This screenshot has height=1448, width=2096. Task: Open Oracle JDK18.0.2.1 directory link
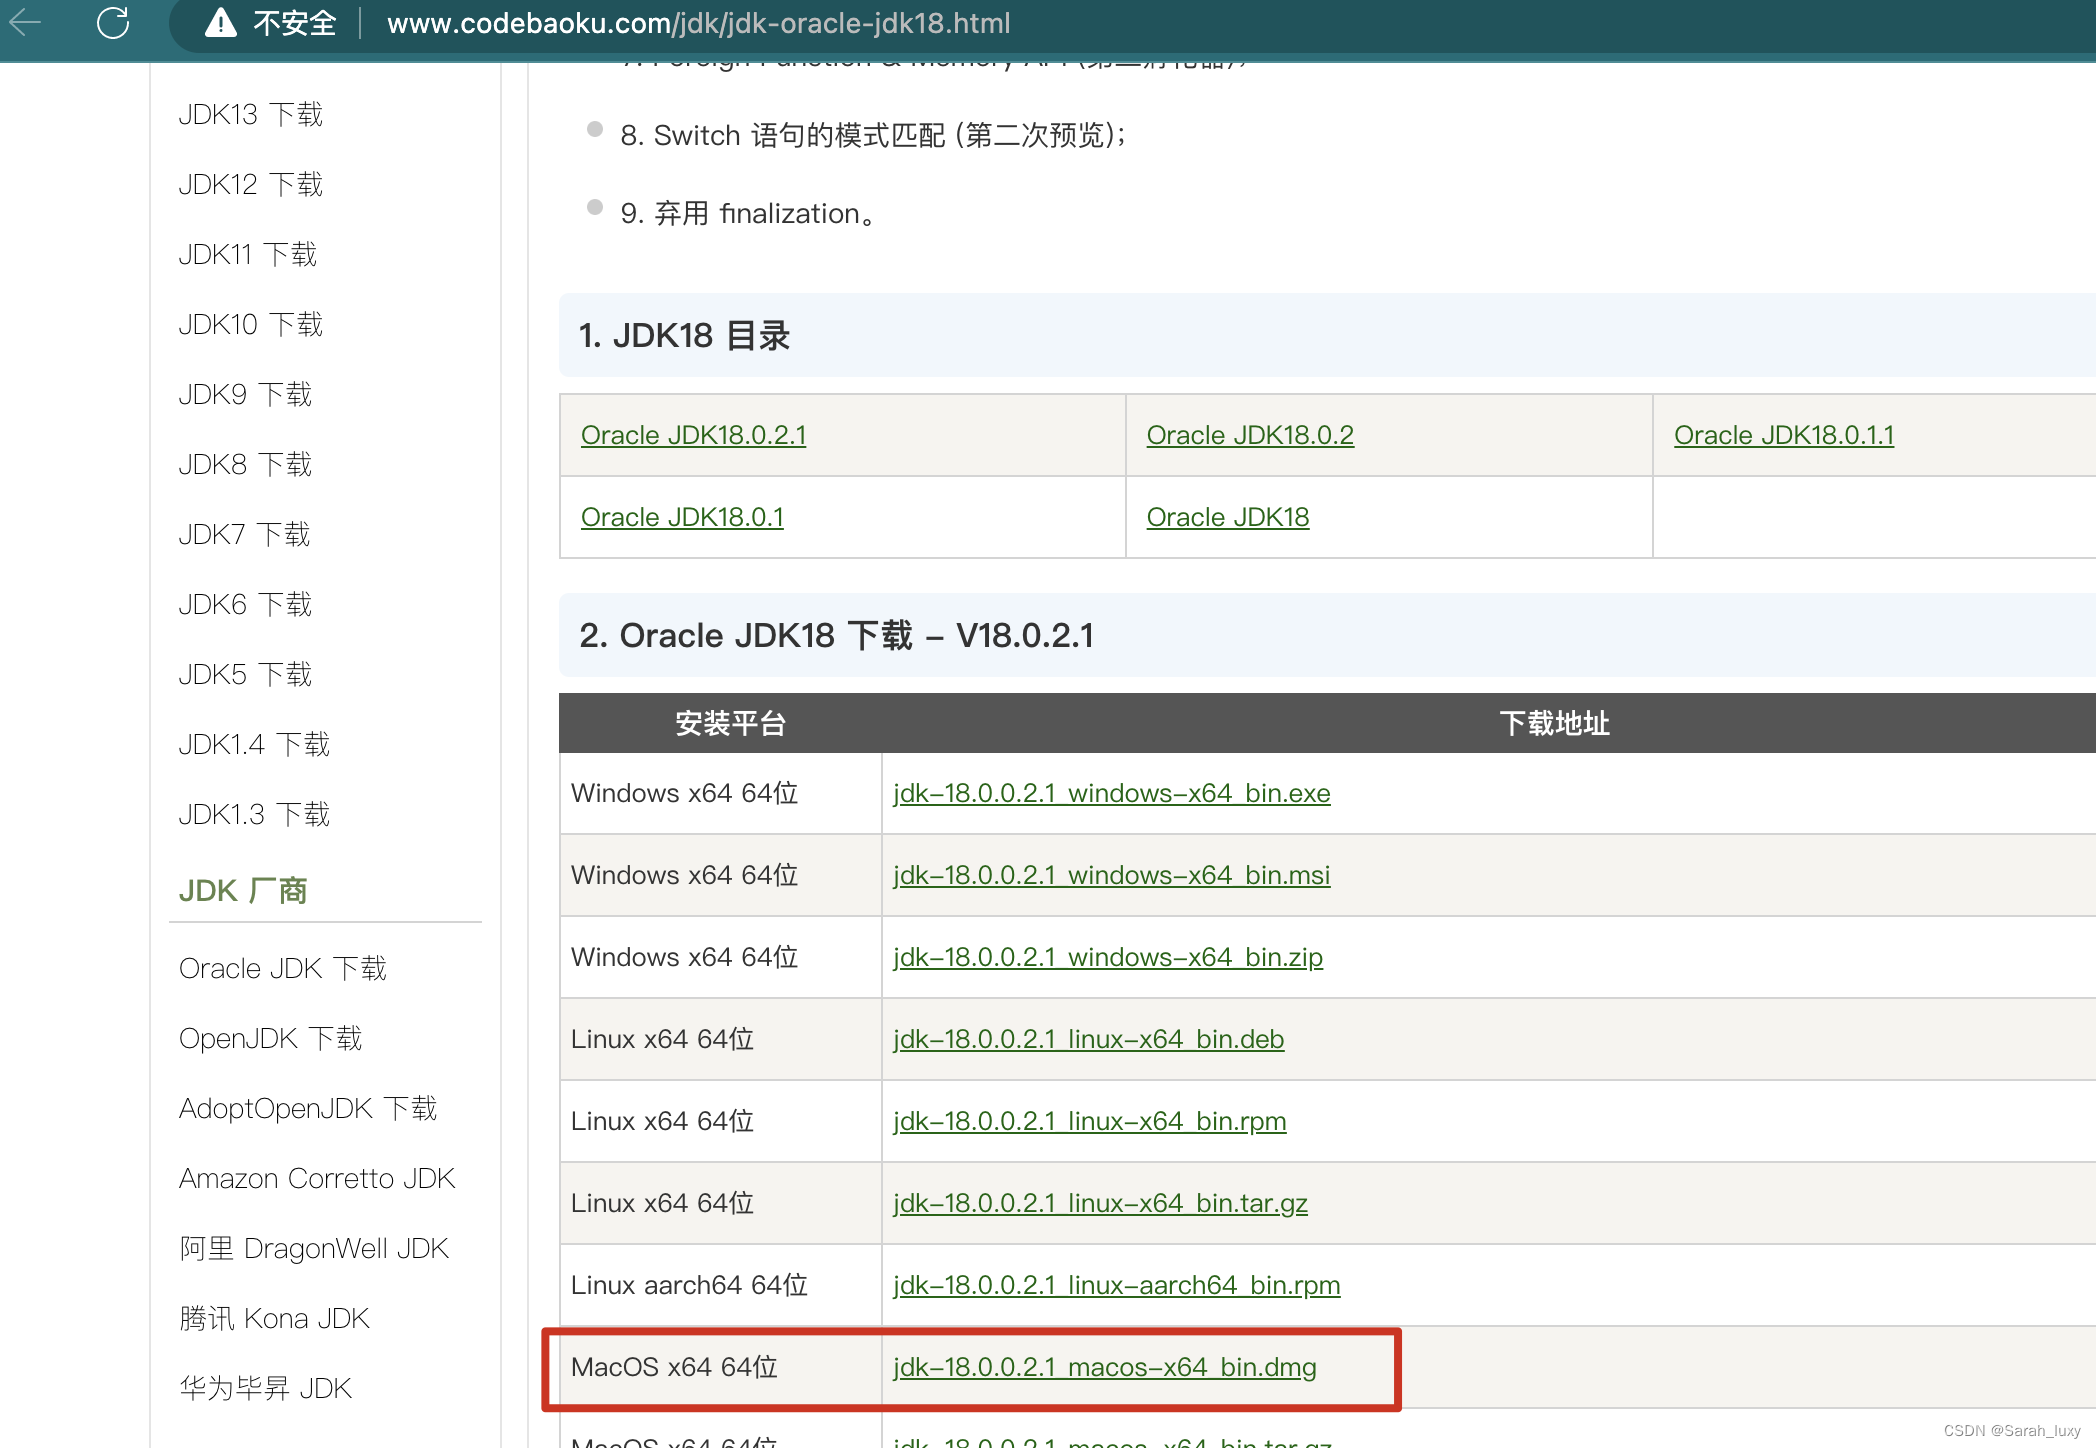point(694,435)
